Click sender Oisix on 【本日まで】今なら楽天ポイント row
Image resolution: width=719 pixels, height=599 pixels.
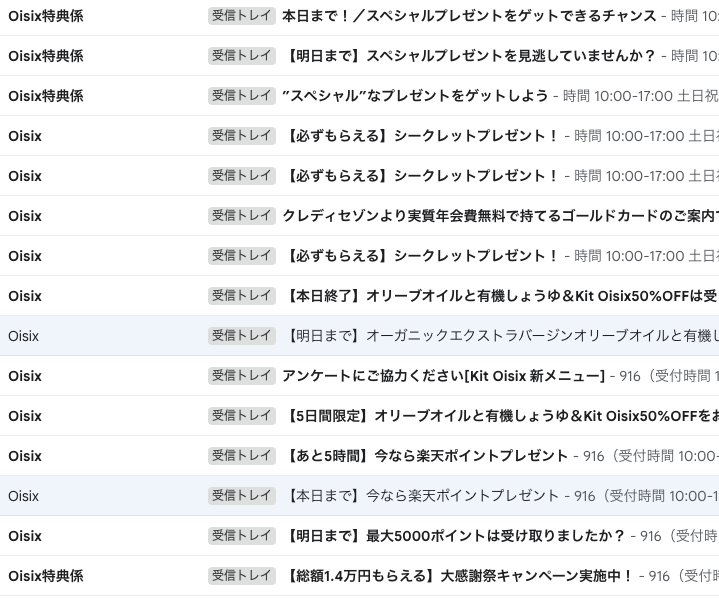tap(23, 496)
